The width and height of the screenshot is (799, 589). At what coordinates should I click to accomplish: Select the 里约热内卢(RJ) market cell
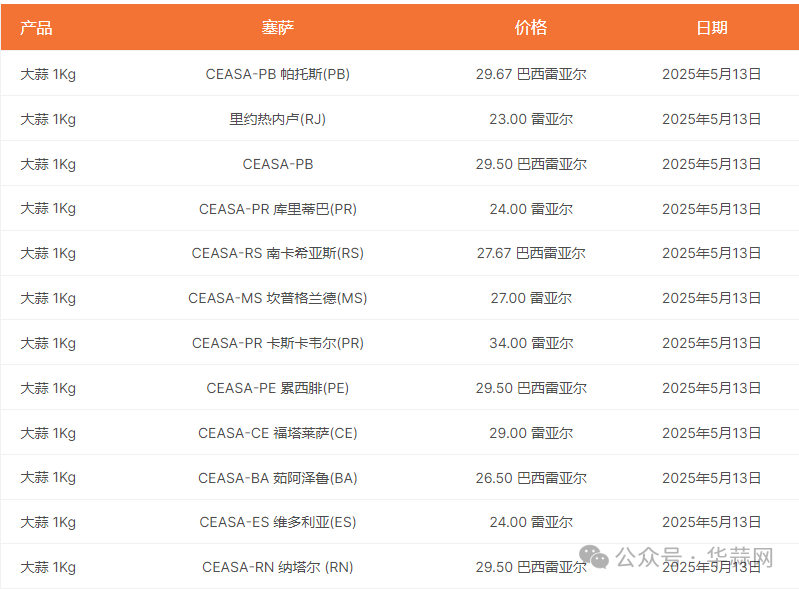[x=277, y=119]
